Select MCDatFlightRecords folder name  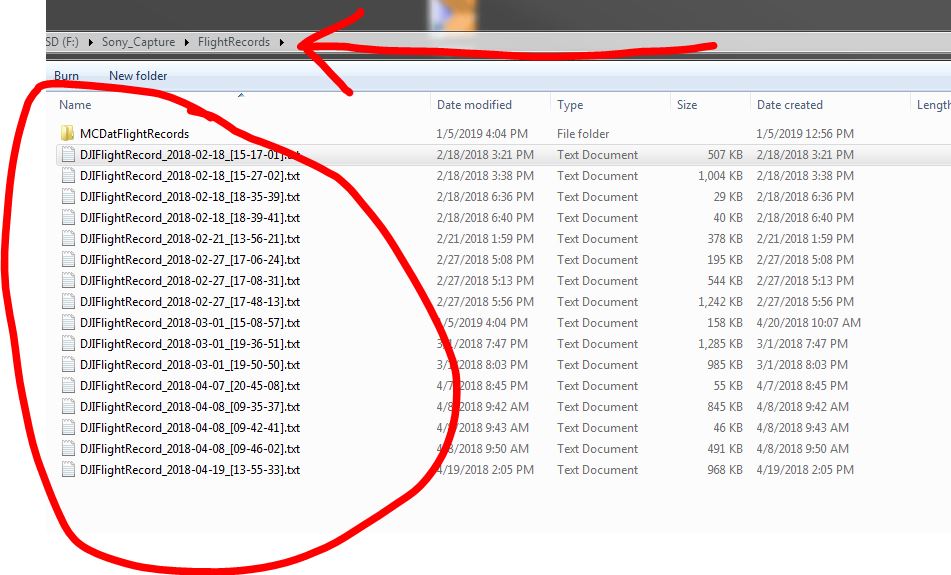(134, 133)
